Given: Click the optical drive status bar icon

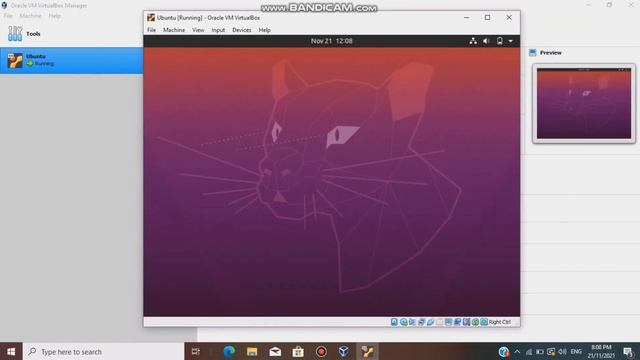Looking at the screenshot, I should (403, 322).
